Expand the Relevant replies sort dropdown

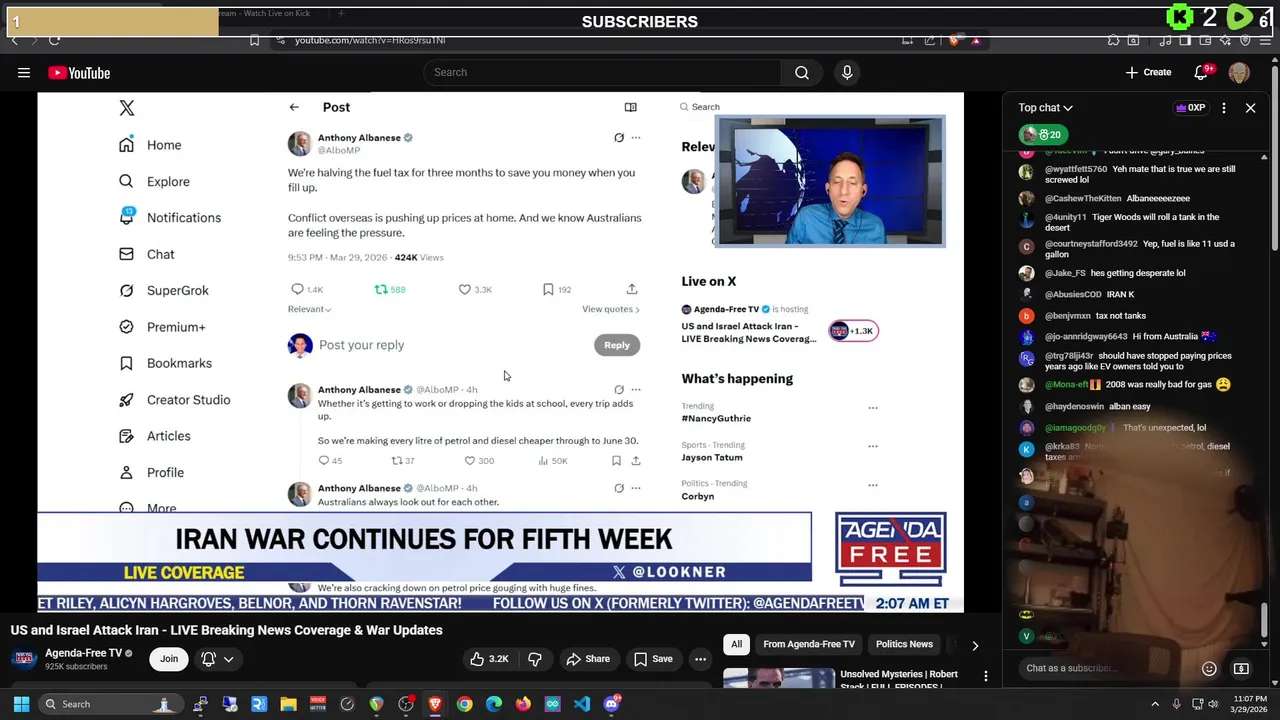tap(309, 309)
